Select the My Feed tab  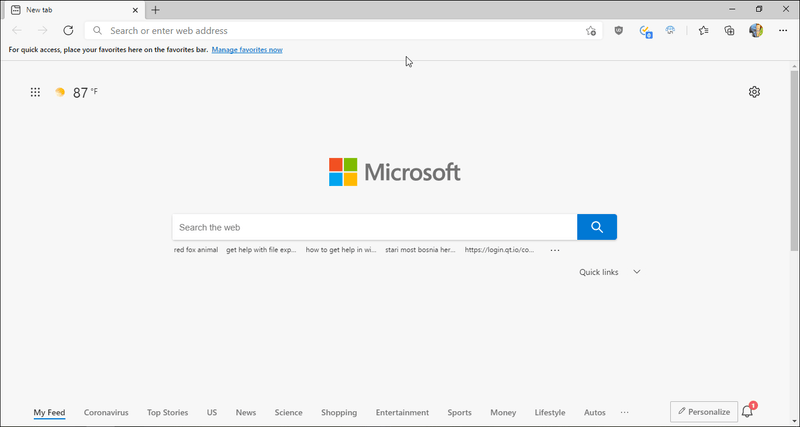click(49, 412)
